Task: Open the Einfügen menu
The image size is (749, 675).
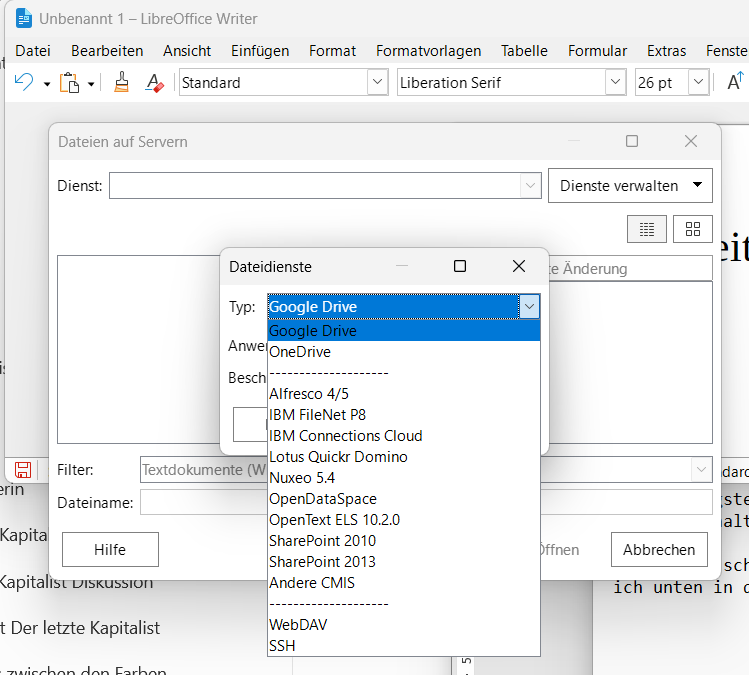Action: [260, 51]
